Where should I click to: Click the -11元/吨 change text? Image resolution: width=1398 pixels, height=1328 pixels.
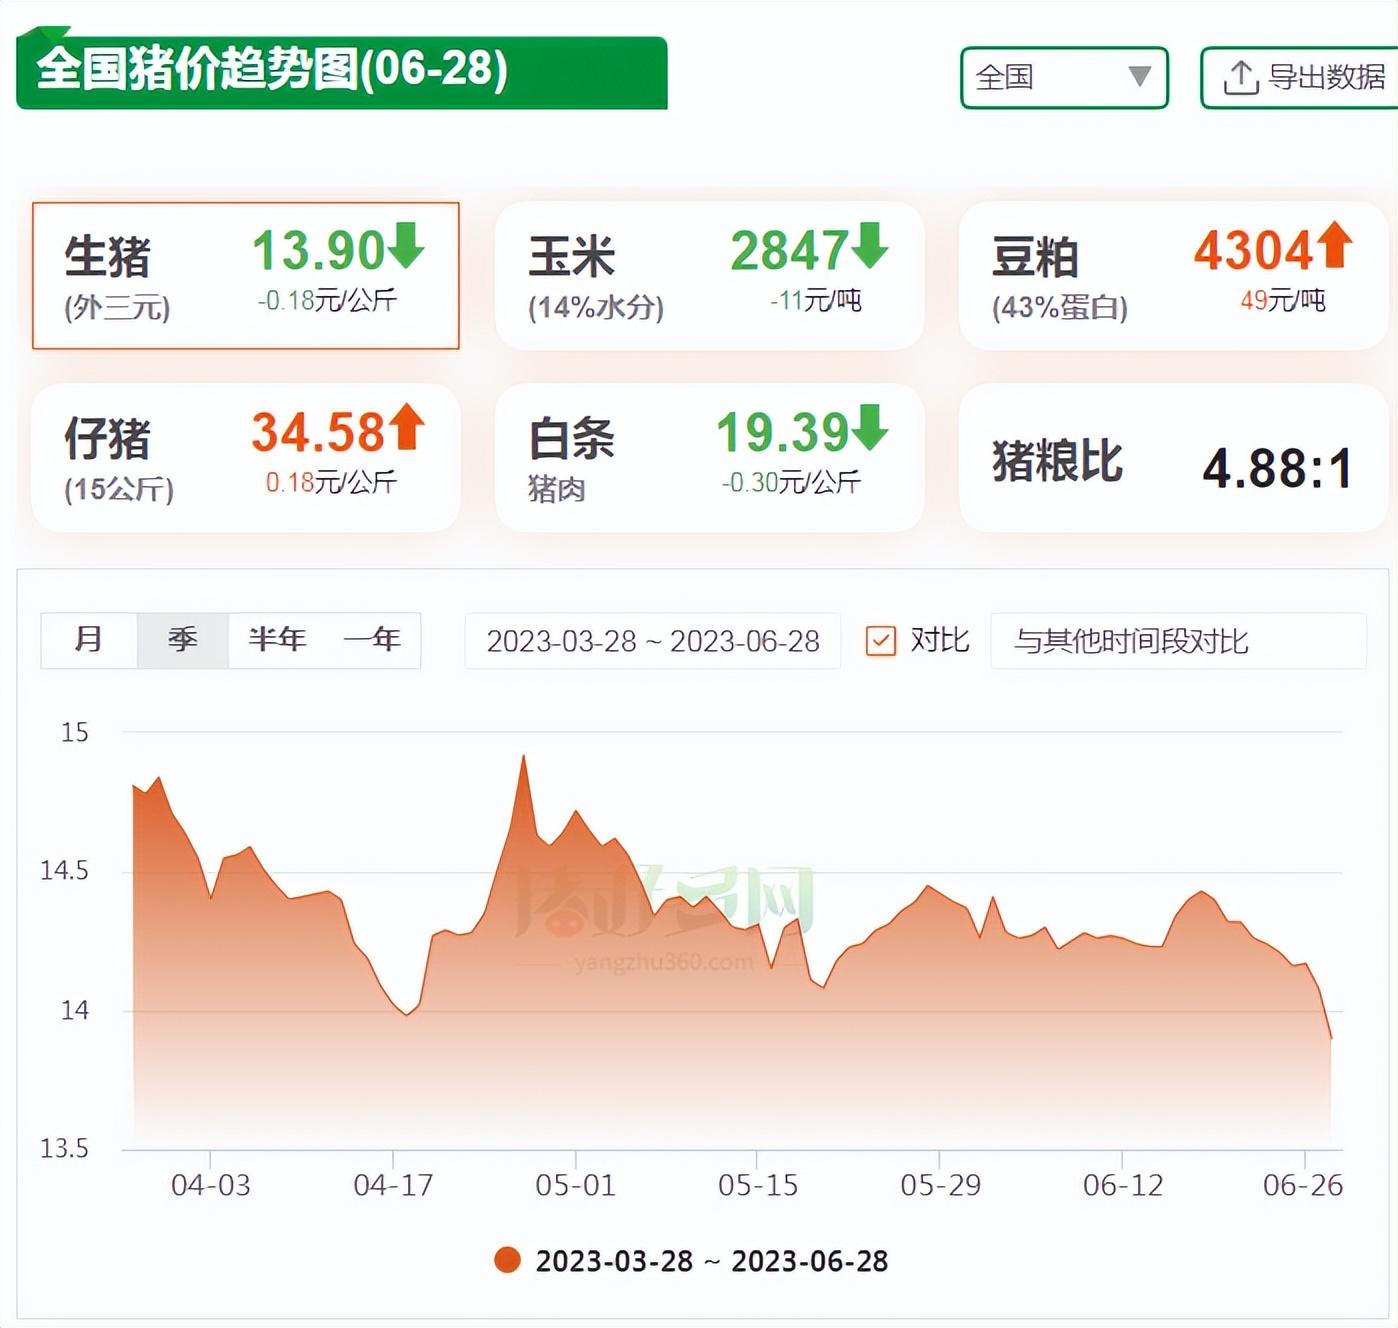point(815,300)
